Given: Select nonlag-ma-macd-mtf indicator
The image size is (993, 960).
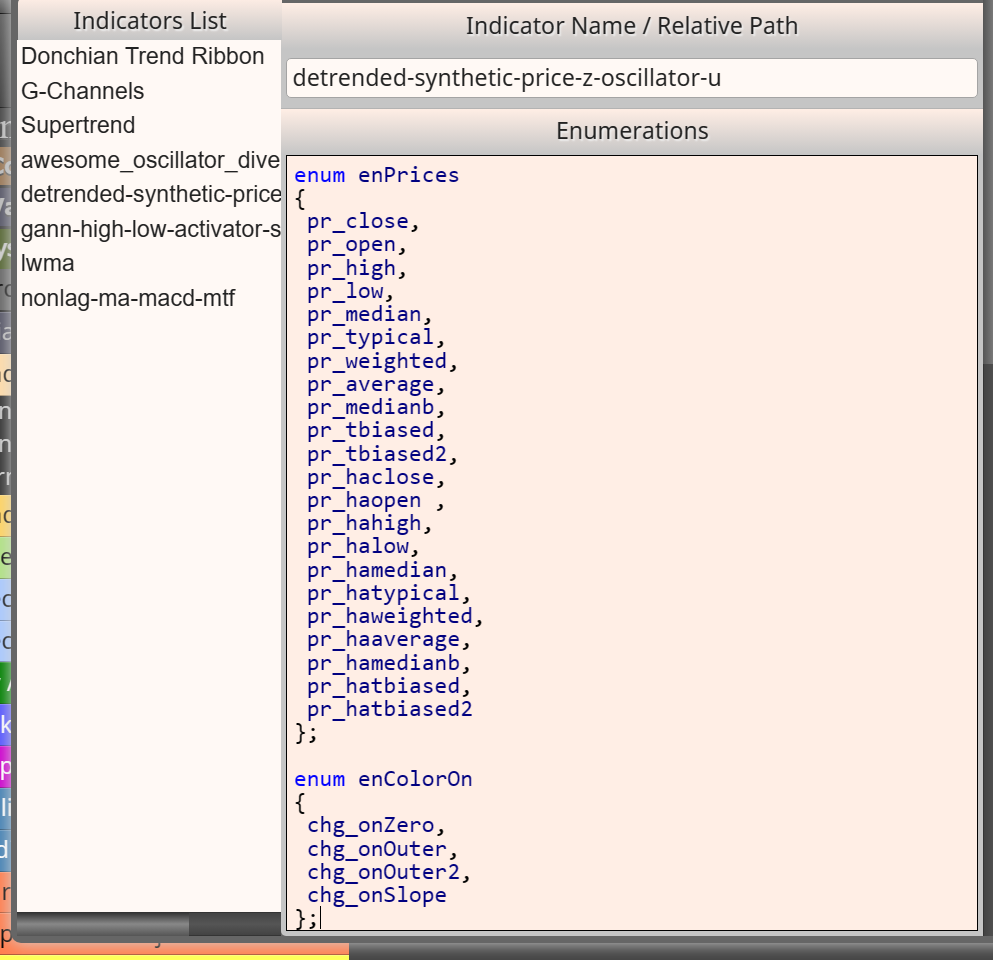Looking at the screenshot, I should click(128, 298).
